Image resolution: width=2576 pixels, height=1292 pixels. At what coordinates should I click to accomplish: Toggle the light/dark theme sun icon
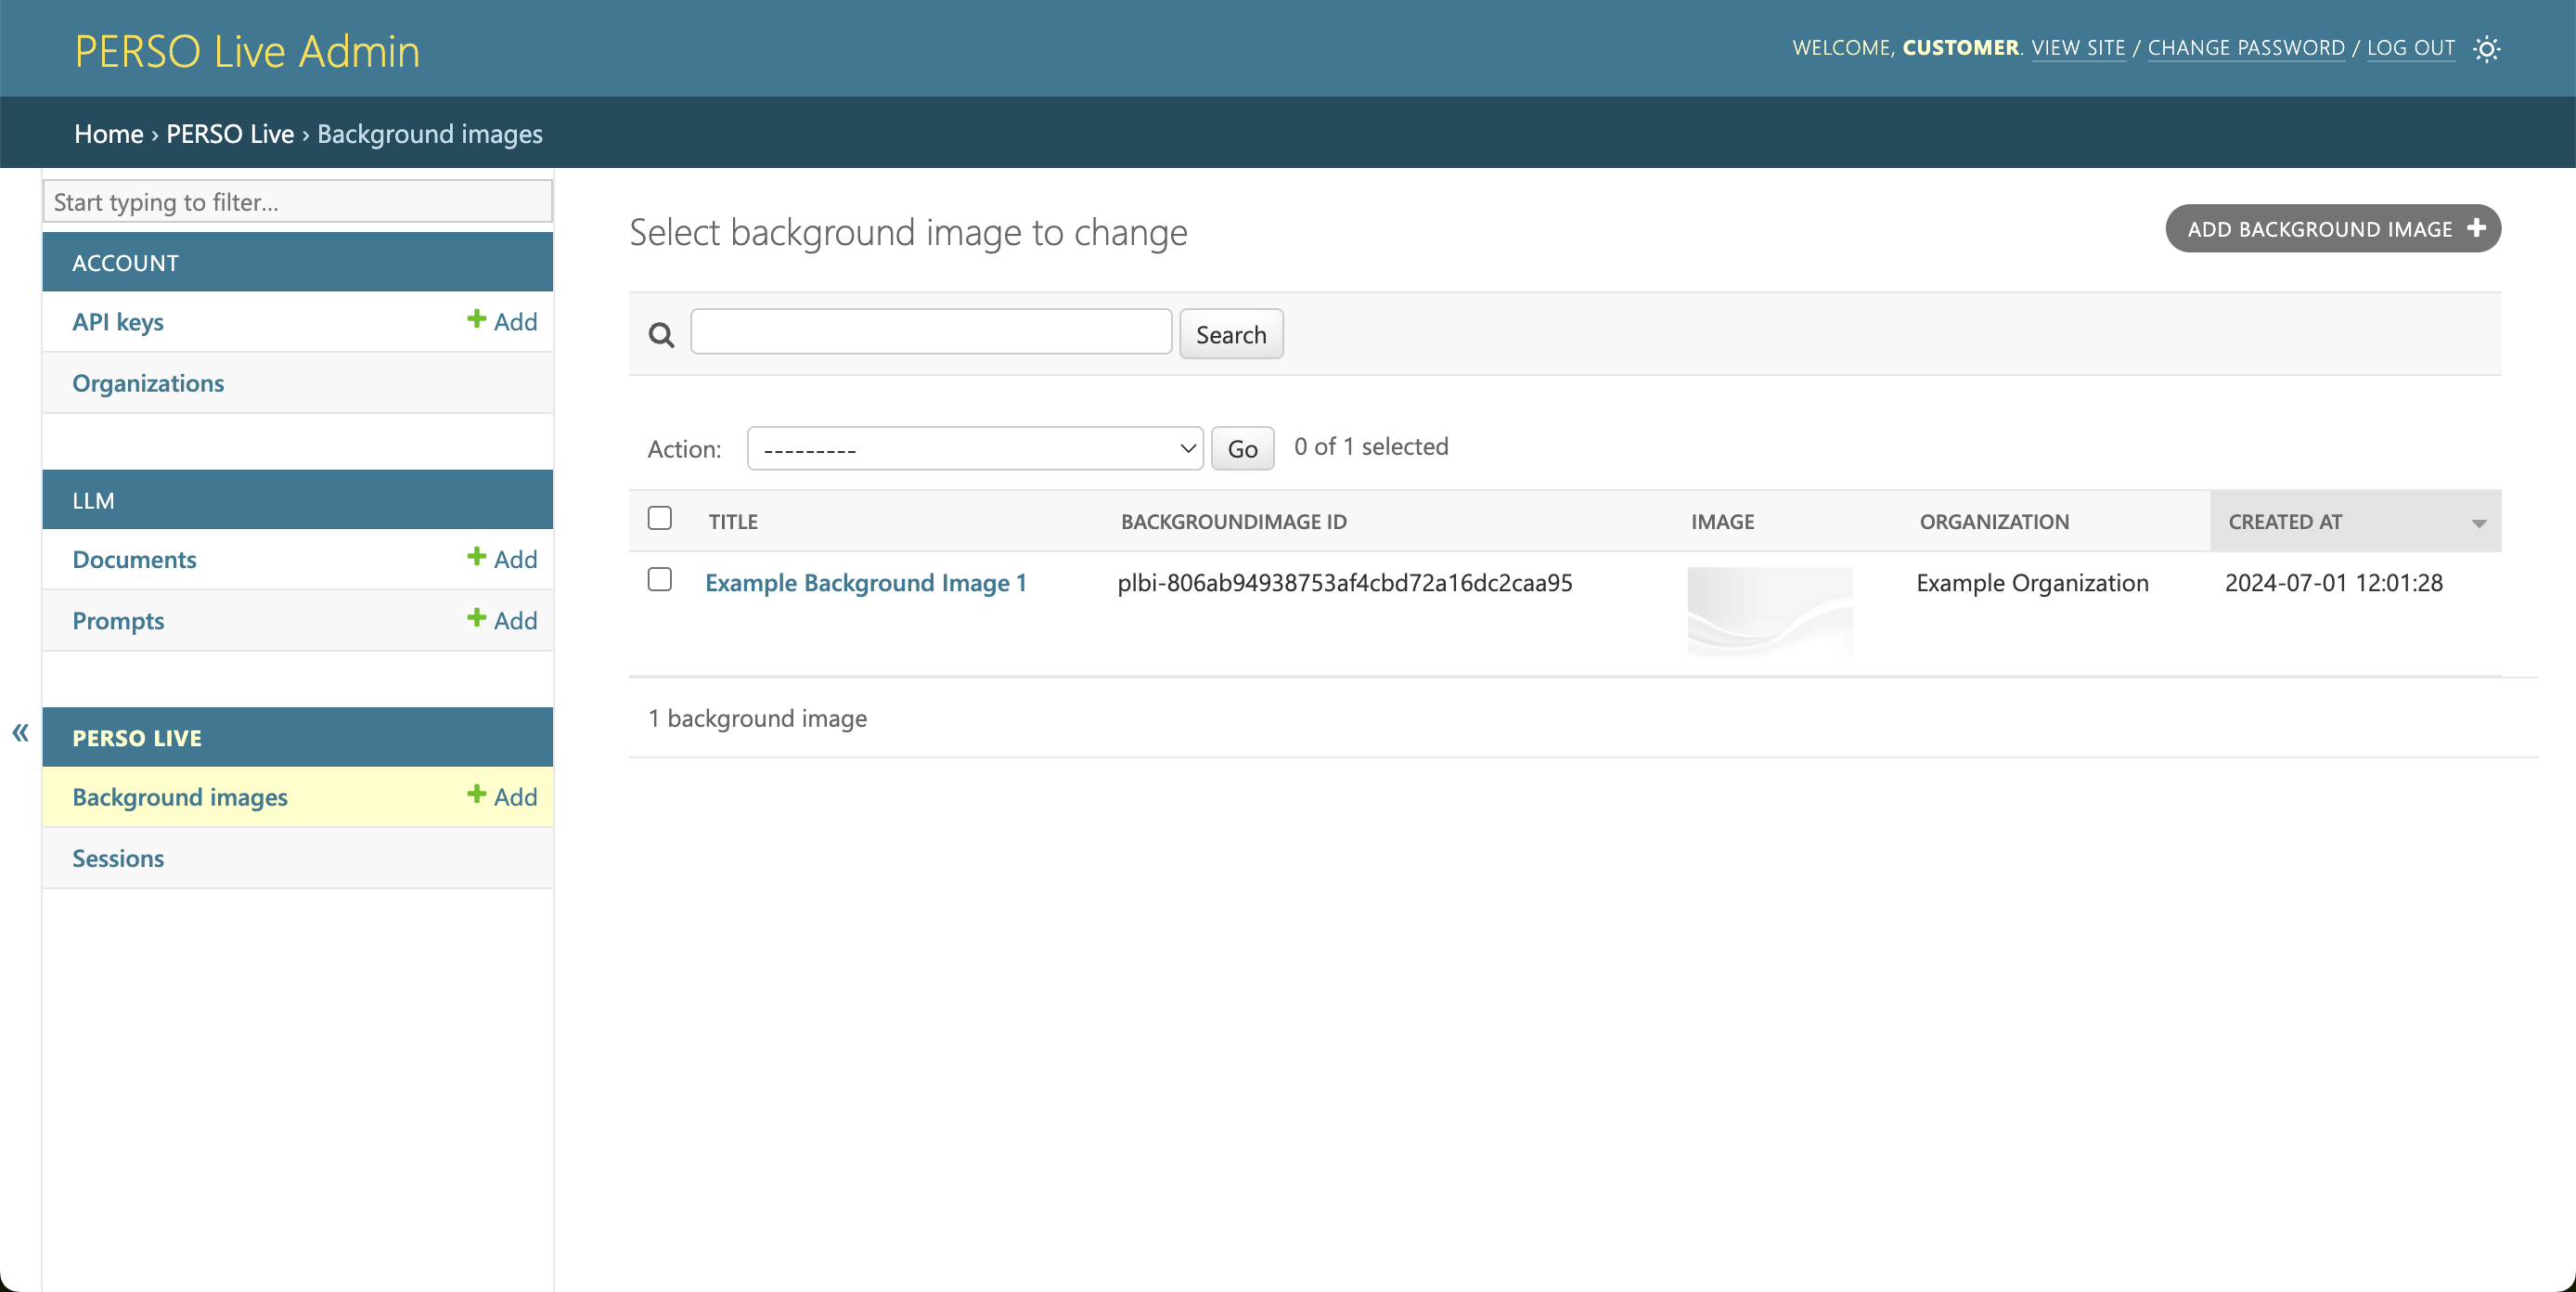[2487, 48]
